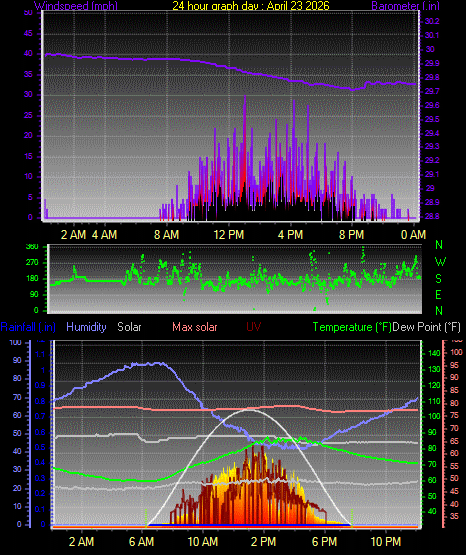This screenshot has width=466, height=555.
Task: Click the 4 PM time axis label
Action: [x=290, y=234]
